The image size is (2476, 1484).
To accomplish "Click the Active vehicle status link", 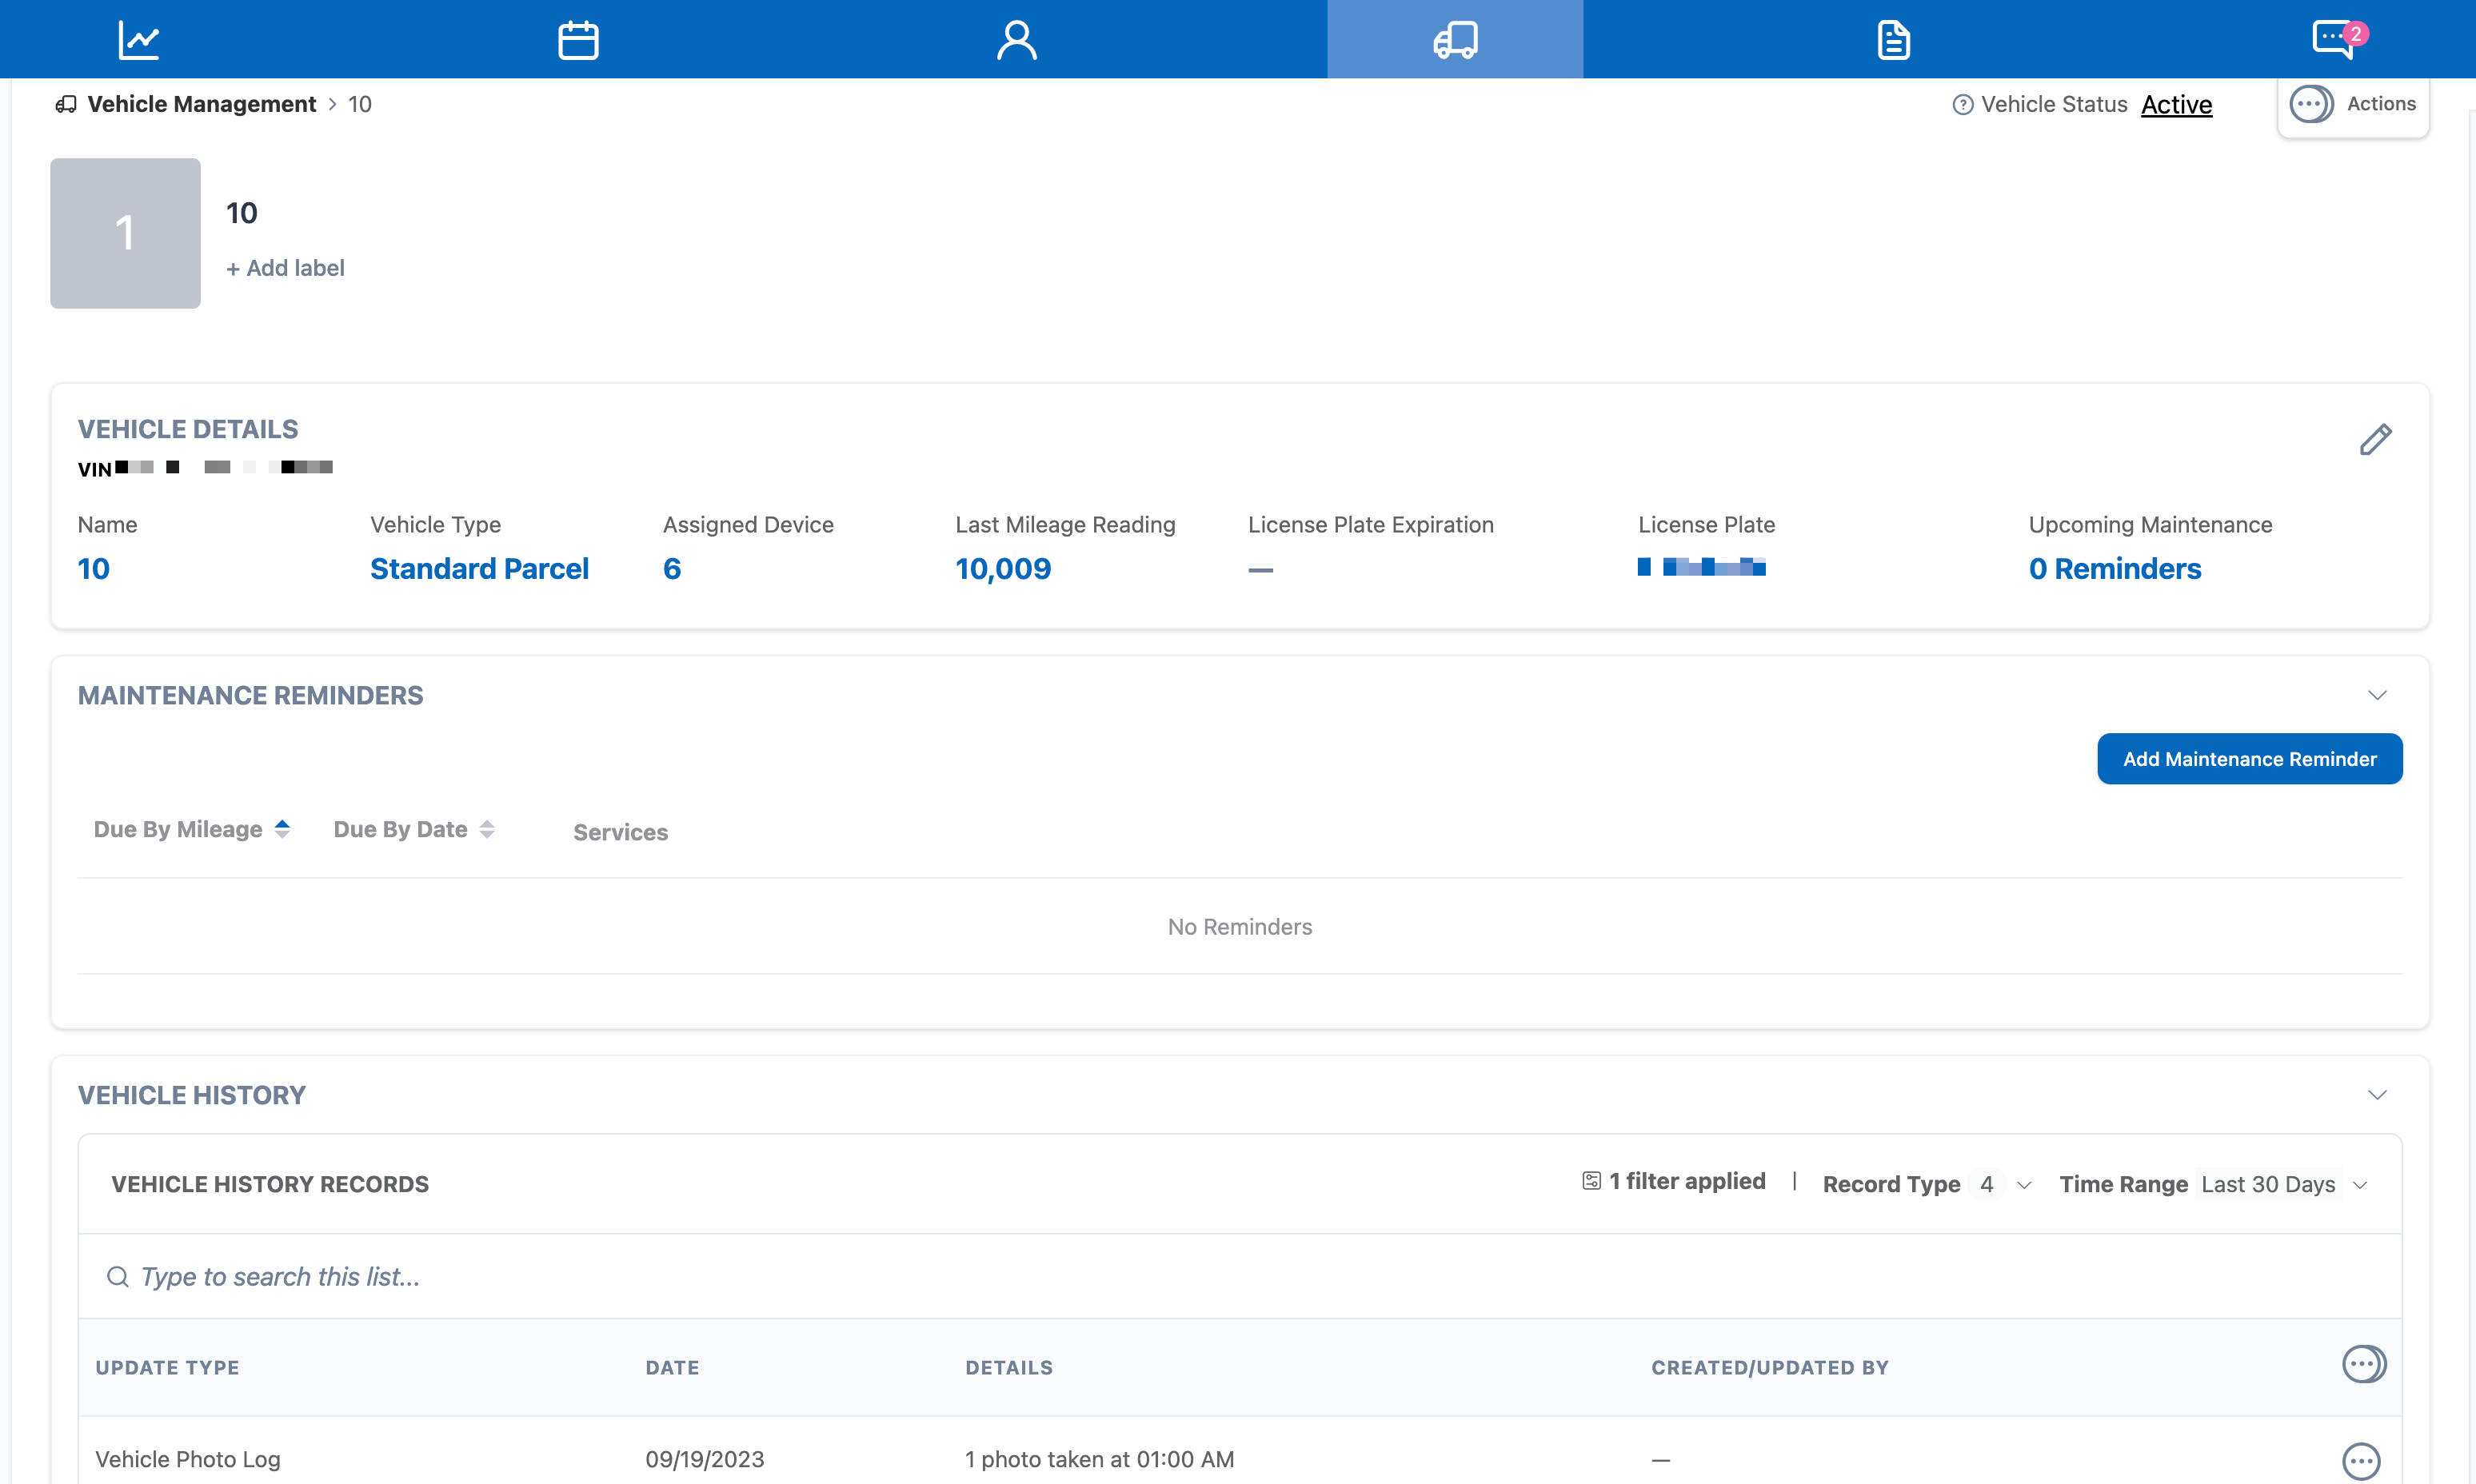I will (2176, 105).
